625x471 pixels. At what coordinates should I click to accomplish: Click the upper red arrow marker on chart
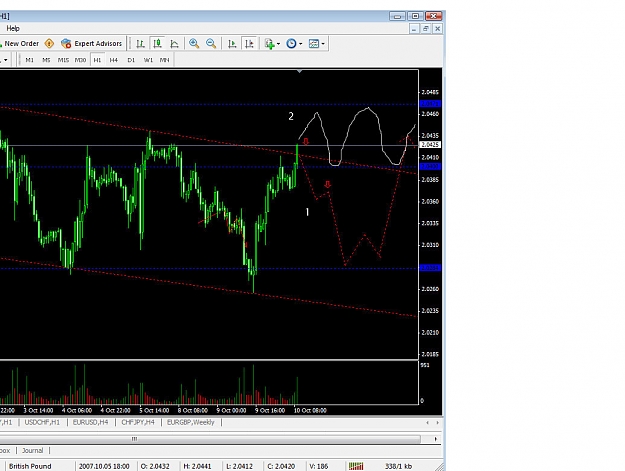click(306, 141)
